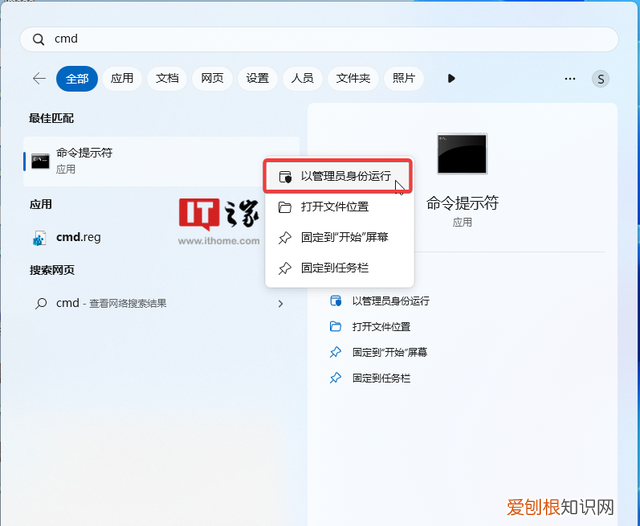This screenshot has height=526, width=640.
Task: Click the 命令提示符 title in preview pane
Action: (462, 203)
